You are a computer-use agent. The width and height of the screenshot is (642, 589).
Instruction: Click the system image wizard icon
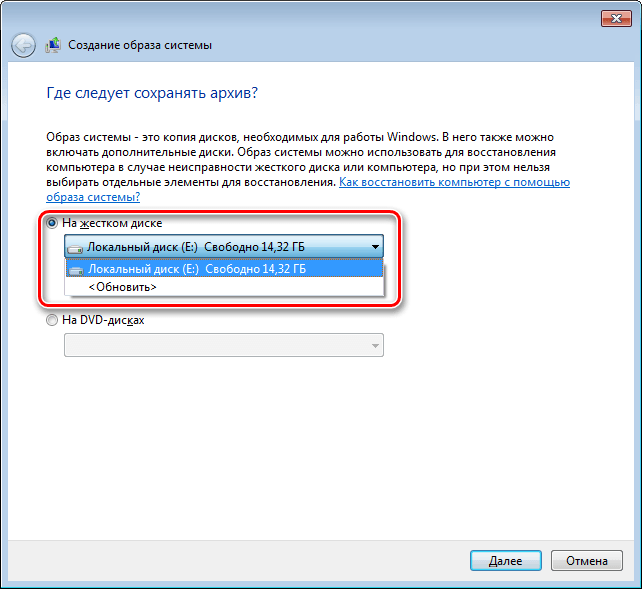(53, 45)
